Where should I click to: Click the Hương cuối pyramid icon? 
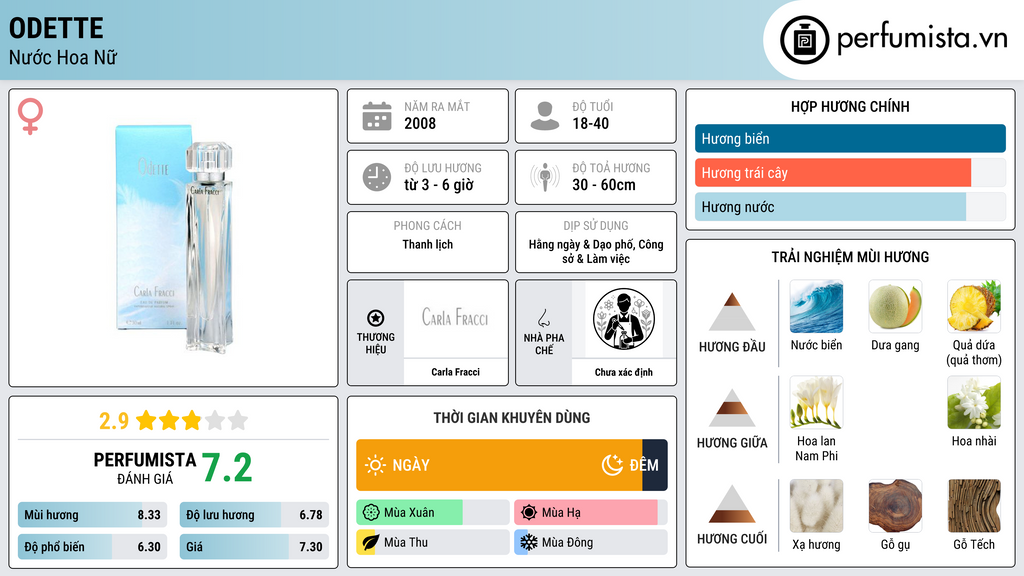tap(732, 504)
